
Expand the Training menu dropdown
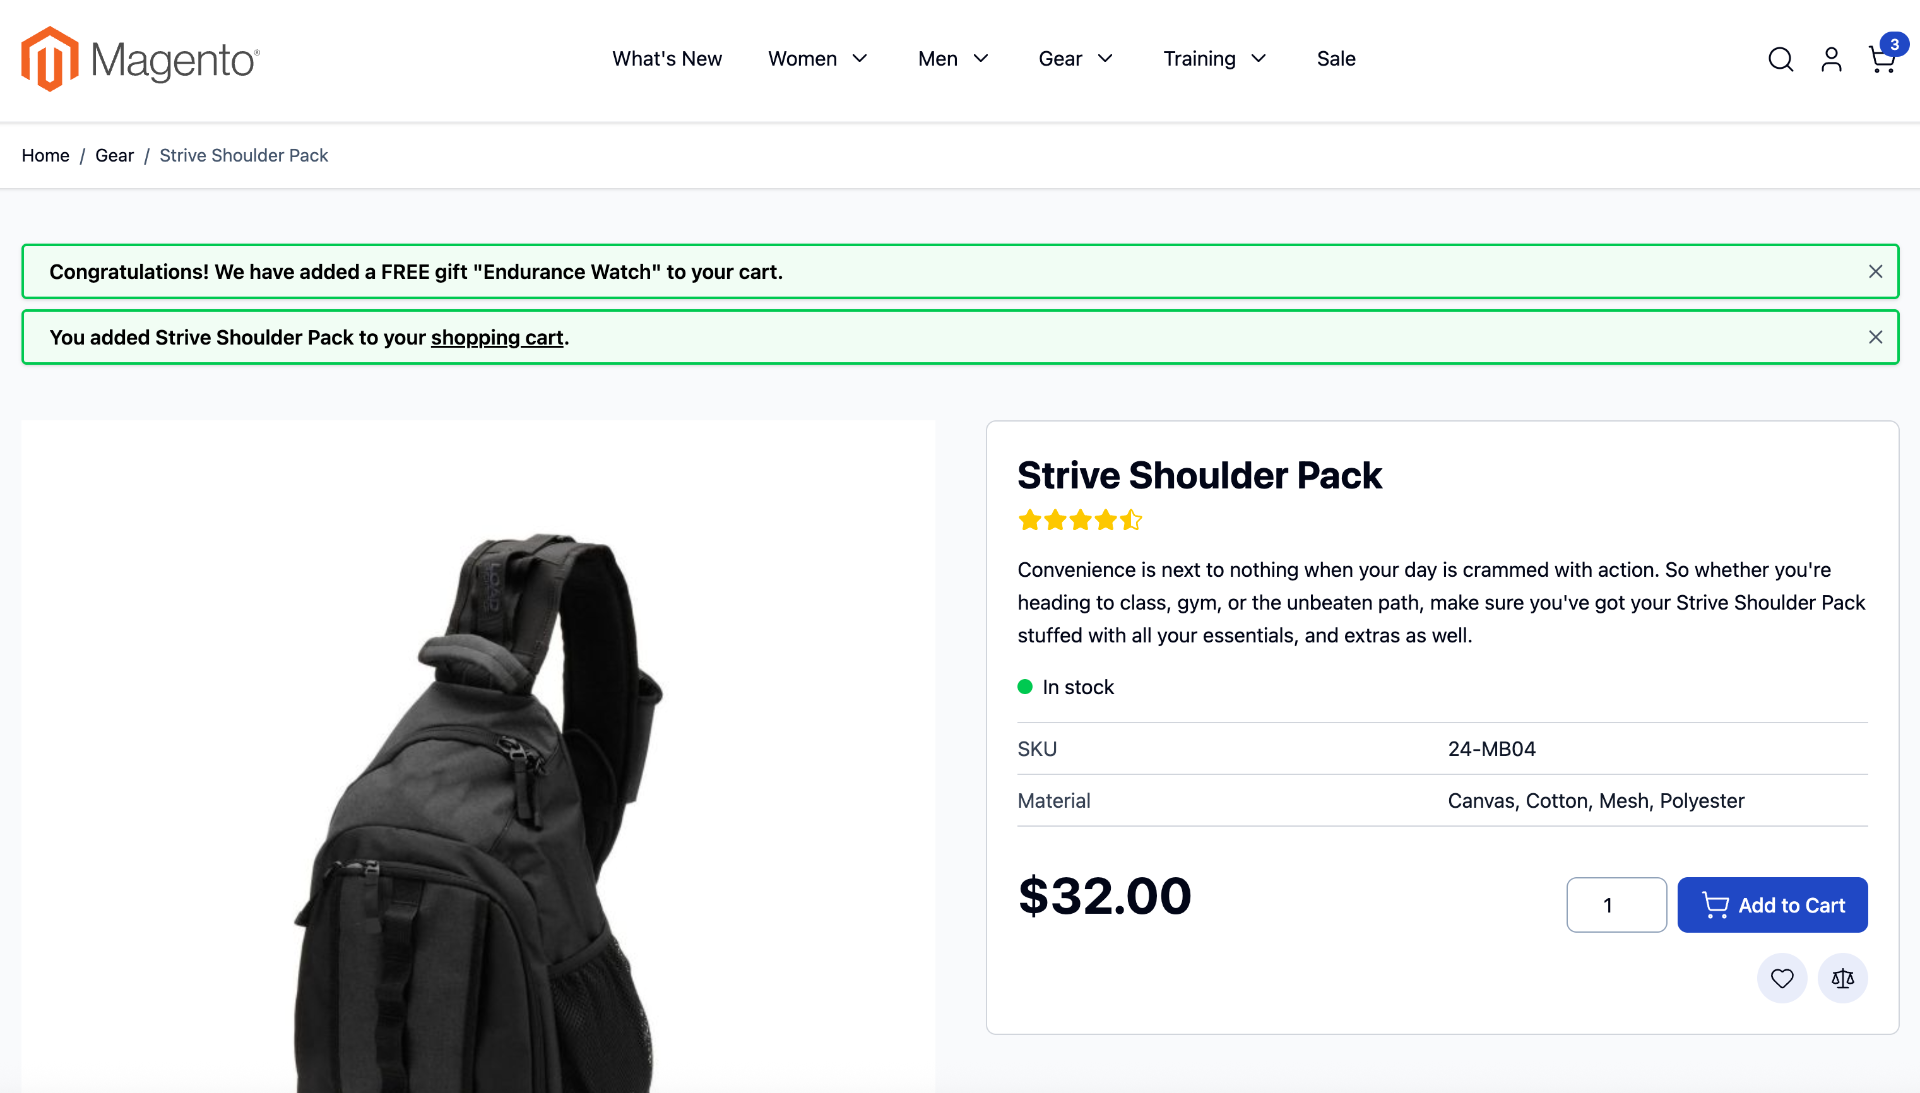[1215, 59]
